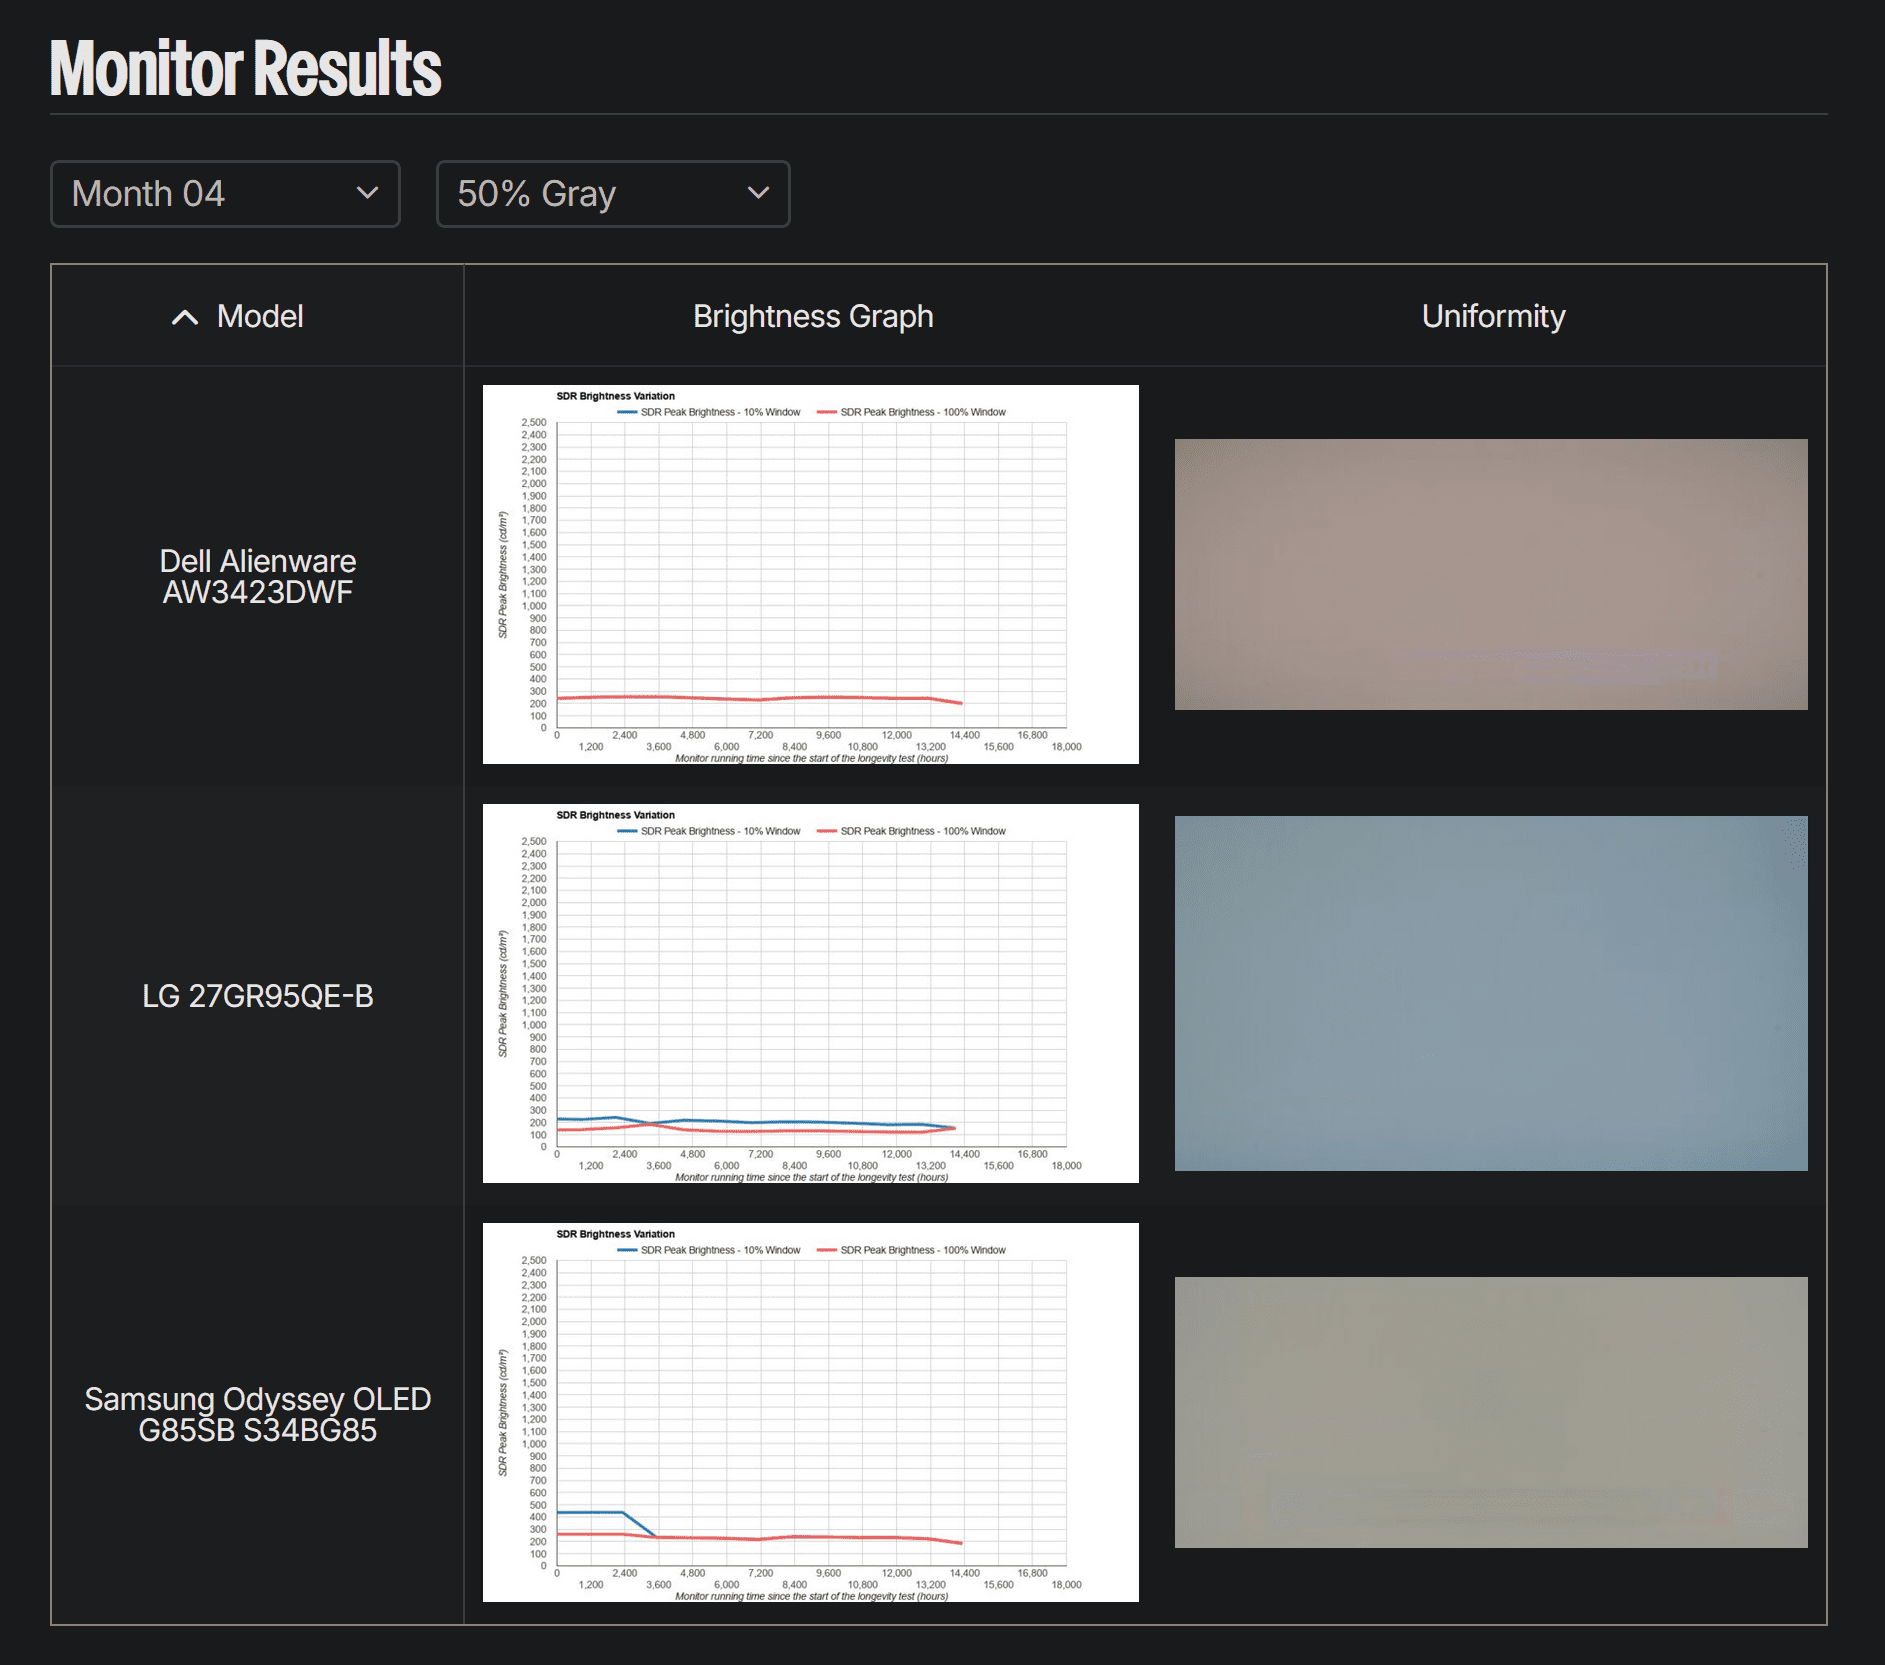The height and width of the screenshot is (1665, 1885).
Task: Open the Dell Alienware brightness graph
Action: pos(811,575)
